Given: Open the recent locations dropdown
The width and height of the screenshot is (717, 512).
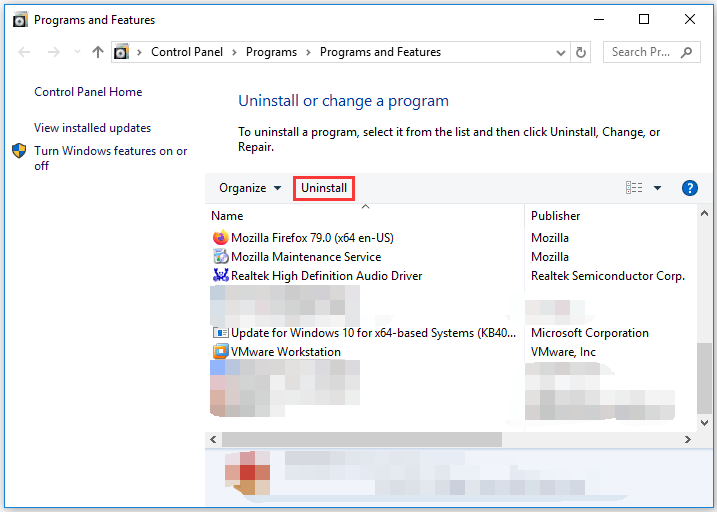Looking at the screenshot, I should coord(77,52).
